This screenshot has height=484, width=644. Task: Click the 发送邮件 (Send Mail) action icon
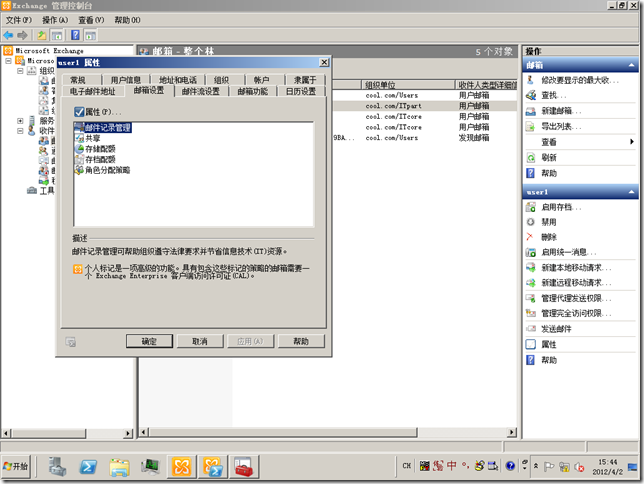[531, 329]
